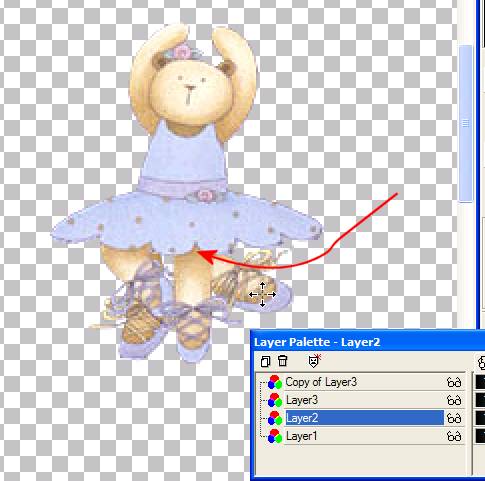Screen dimensions: 485x481
Task: Toggle visibility glasses for Copy of Layer3
Action: click(x=454, y=382)
